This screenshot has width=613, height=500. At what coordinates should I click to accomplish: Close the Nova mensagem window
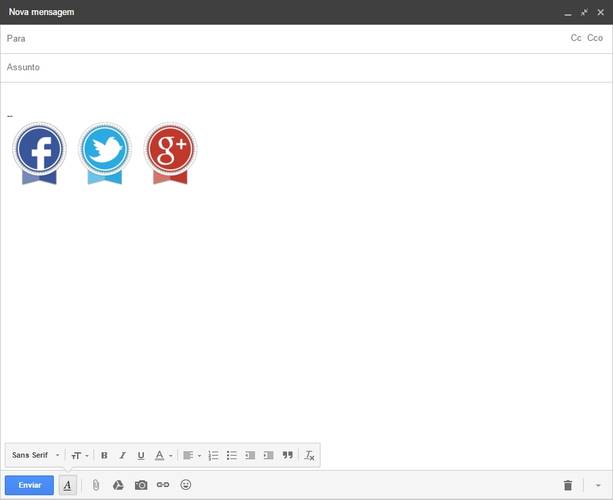(600, 13)
